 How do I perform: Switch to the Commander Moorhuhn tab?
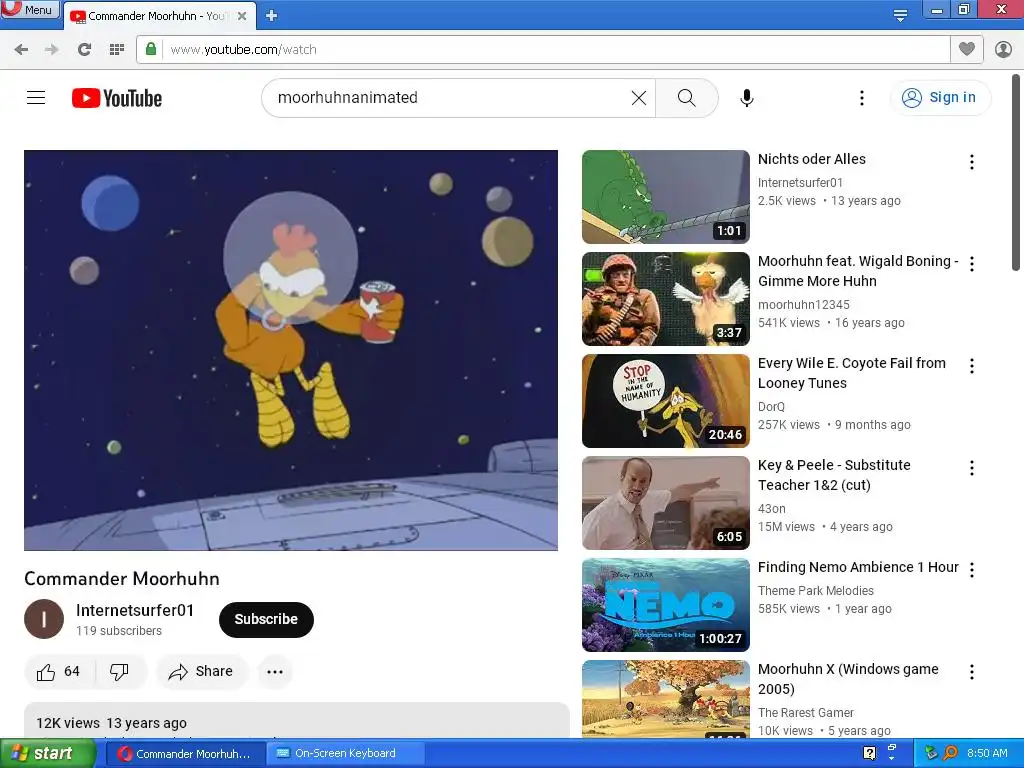tap(157, 16)
